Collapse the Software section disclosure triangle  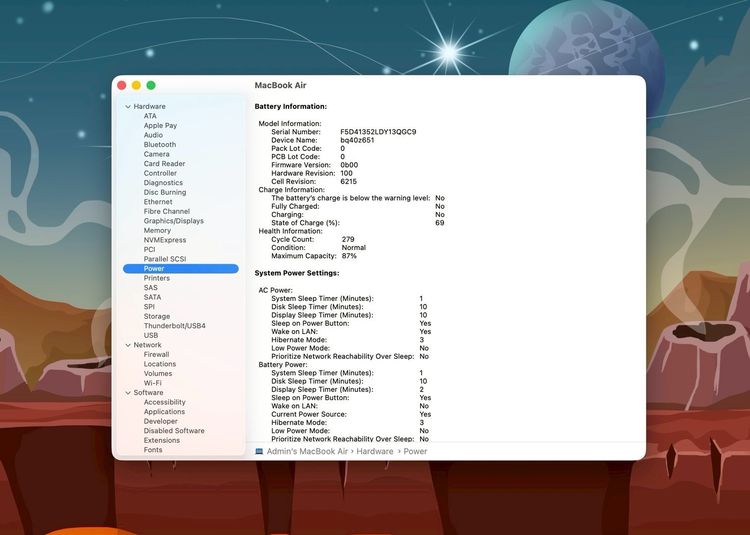(128, 393)
